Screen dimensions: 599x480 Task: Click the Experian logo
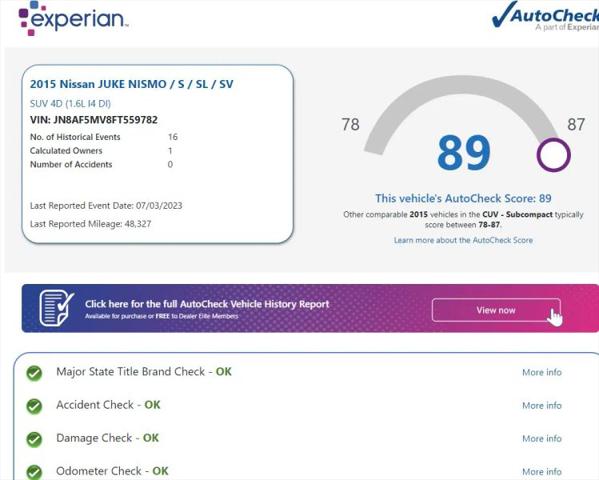tap(73, 18)
